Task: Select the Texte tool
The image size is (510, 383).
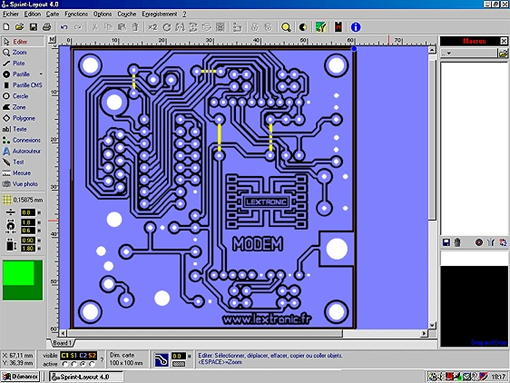Action: [23, 129]
